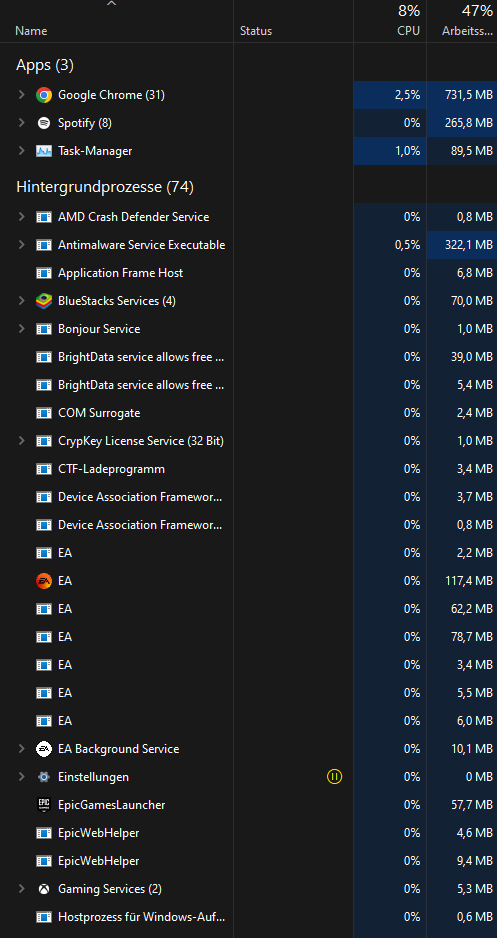Click the CrypKey License Service icon

point(44,441)
